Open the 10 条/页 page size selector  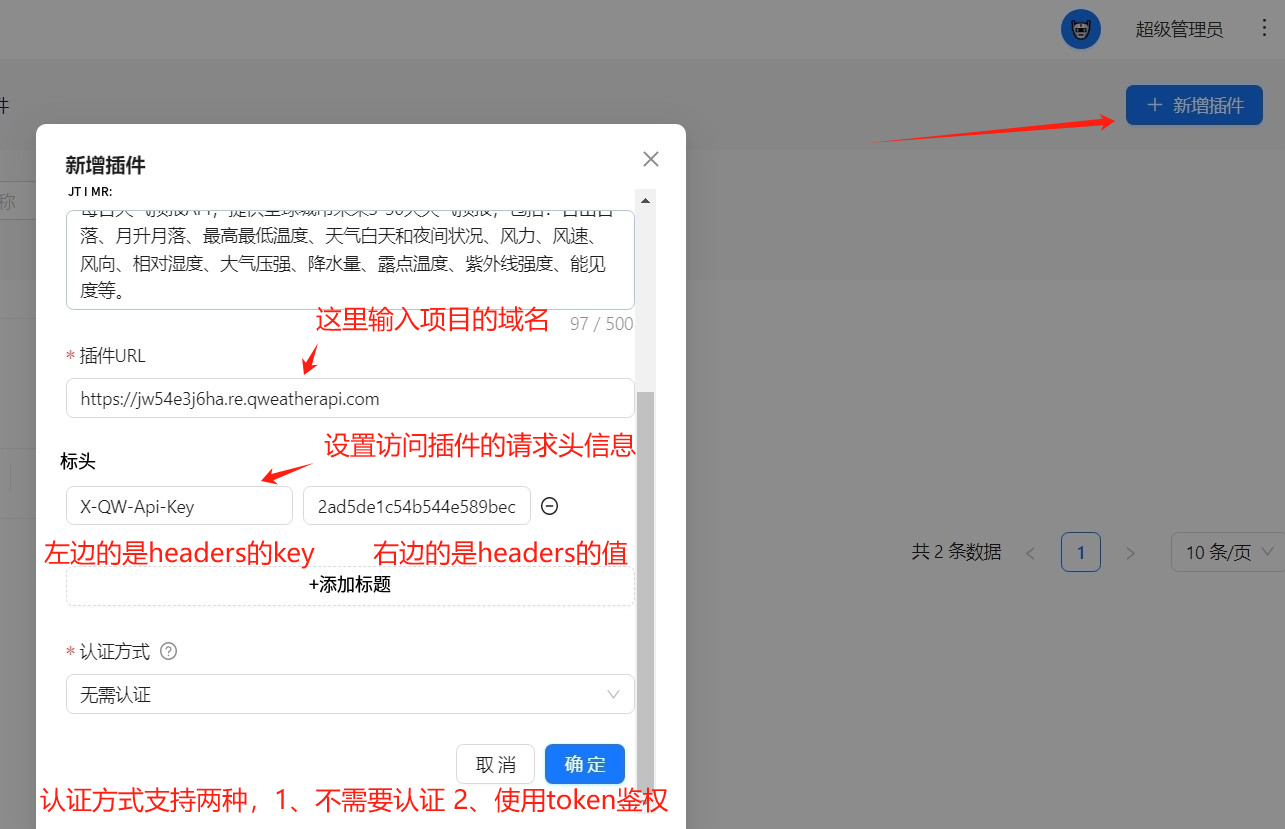(1227, 552)
